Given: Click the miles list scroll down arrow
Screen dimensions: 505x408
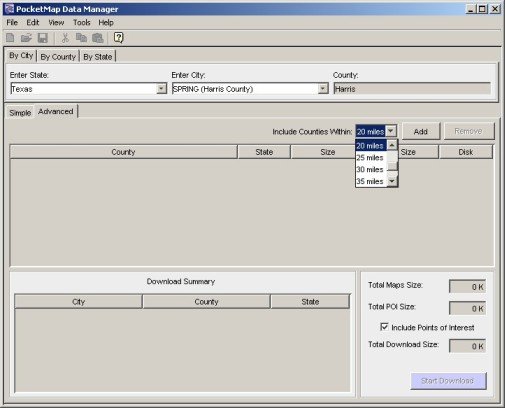Looking at the screenshot, I should (x=392, y=181).
